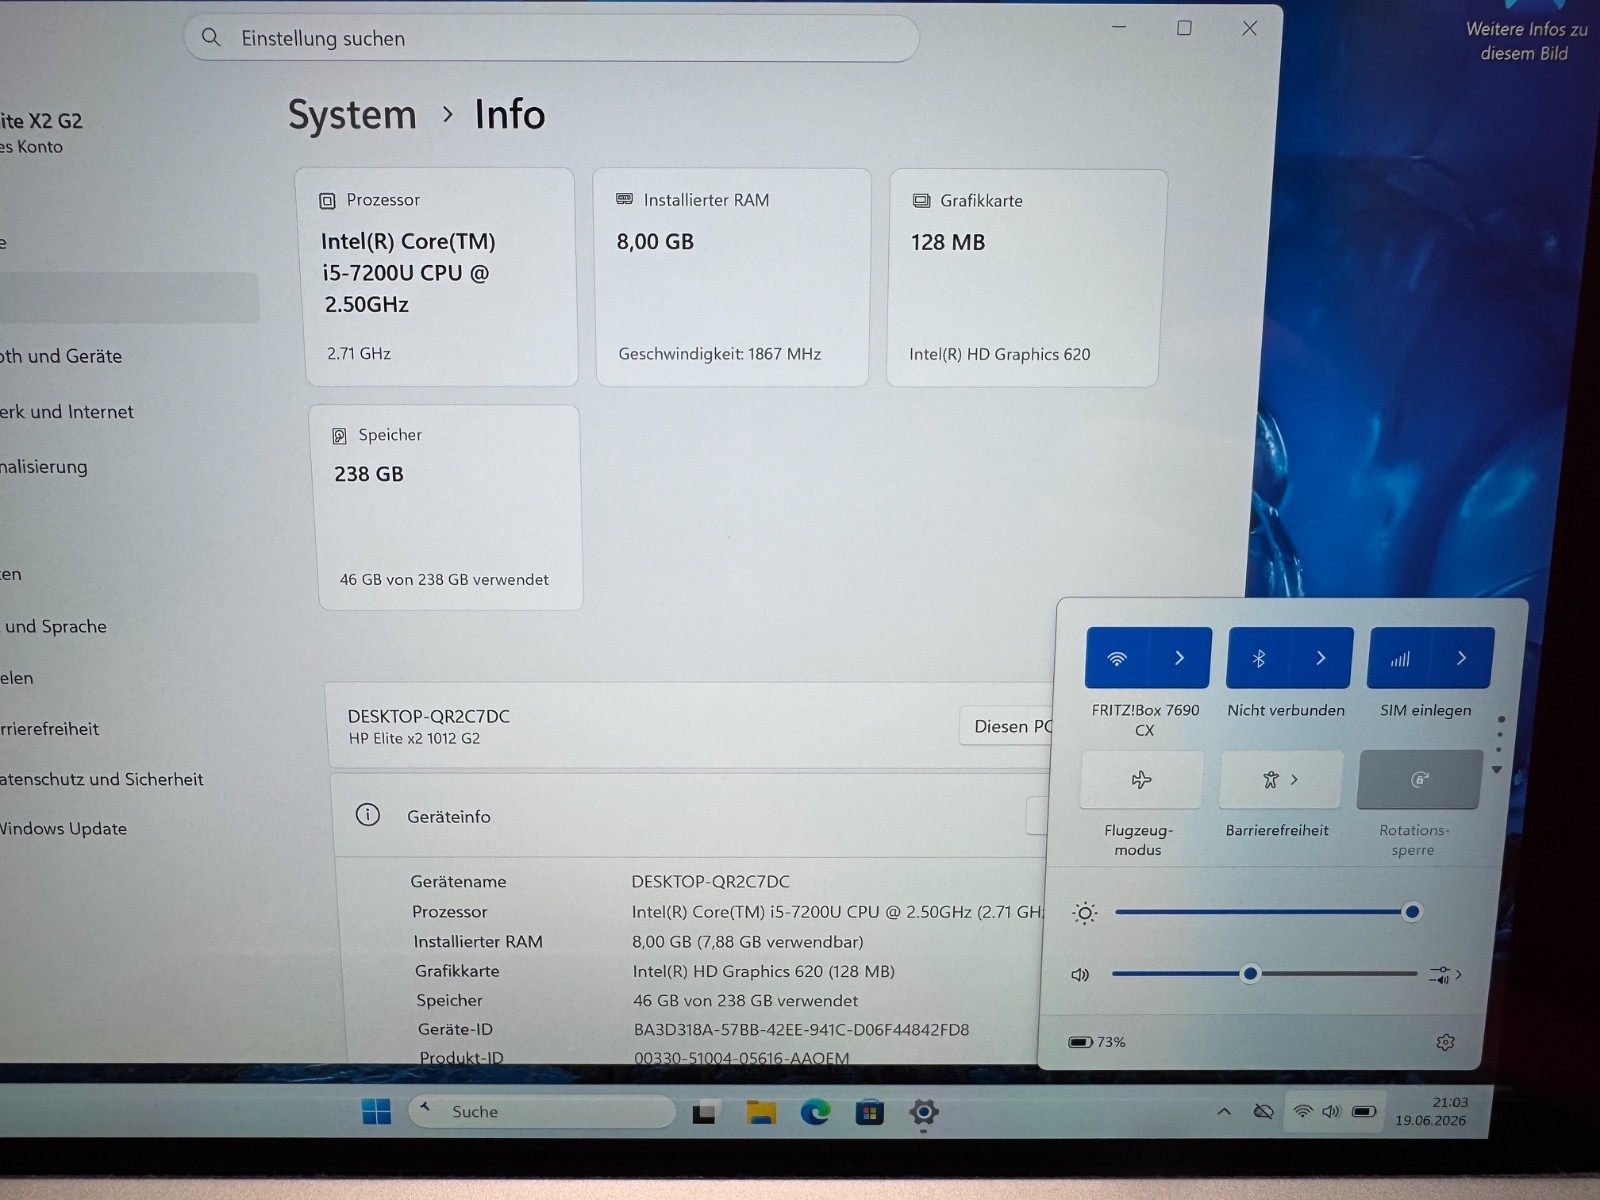Screen dimensions: 1600x1200
Task: Collapse the Geräteinfo section header
Action: point(690,816)
